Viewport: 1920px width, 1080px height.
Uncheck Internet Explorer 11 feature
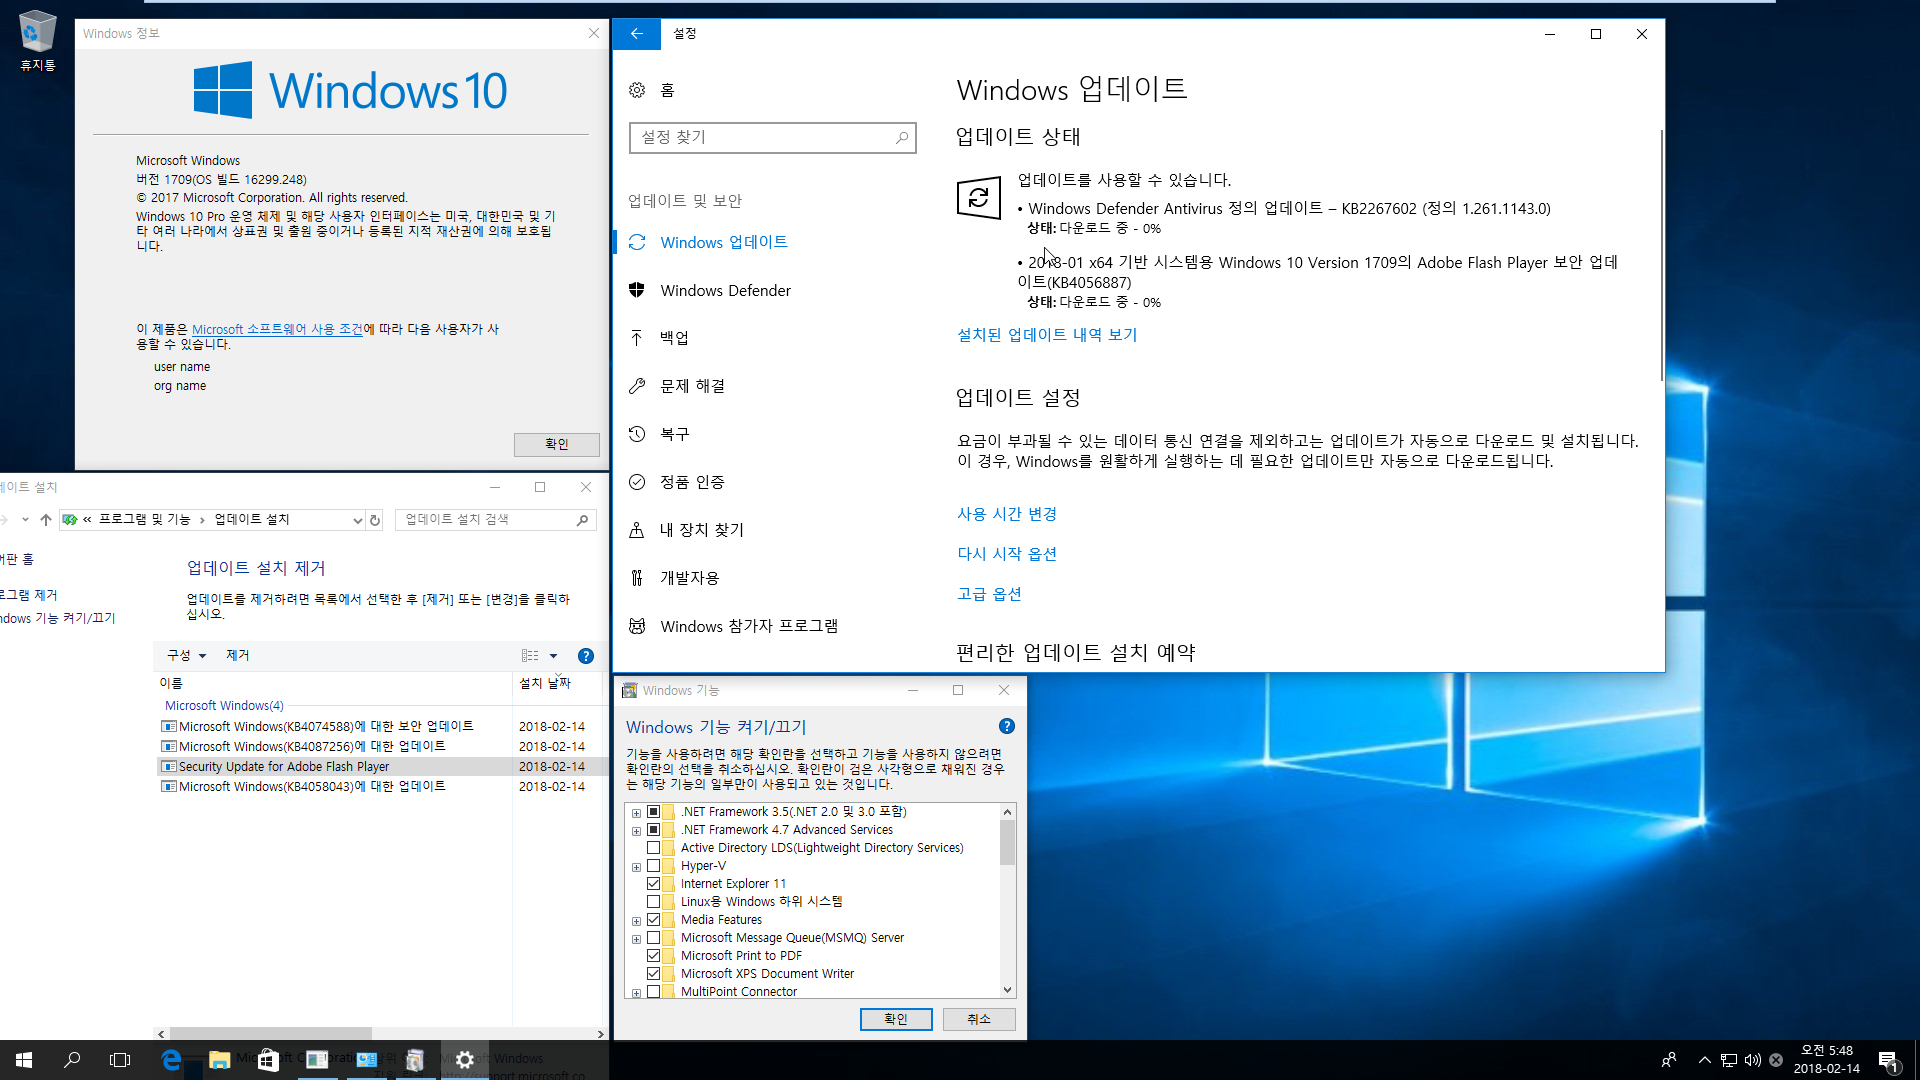653,884
